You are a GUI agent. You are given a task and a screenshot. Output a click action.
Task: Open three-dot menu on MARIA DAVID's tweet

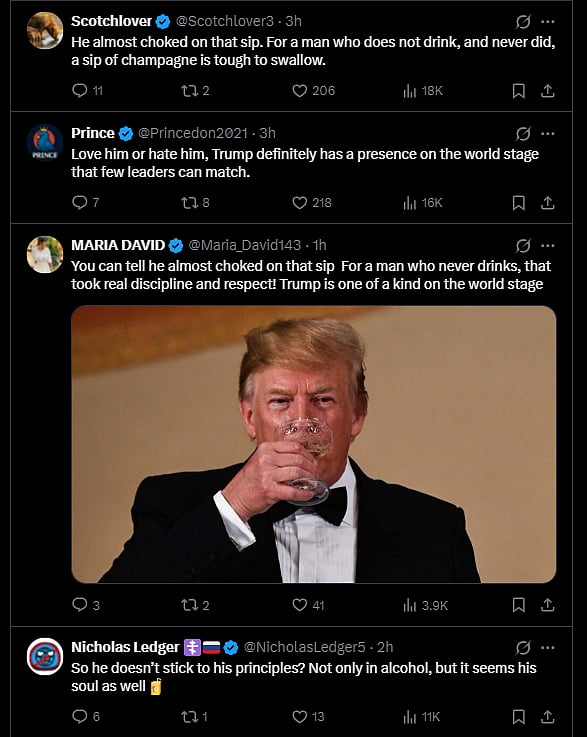(548, 245)
